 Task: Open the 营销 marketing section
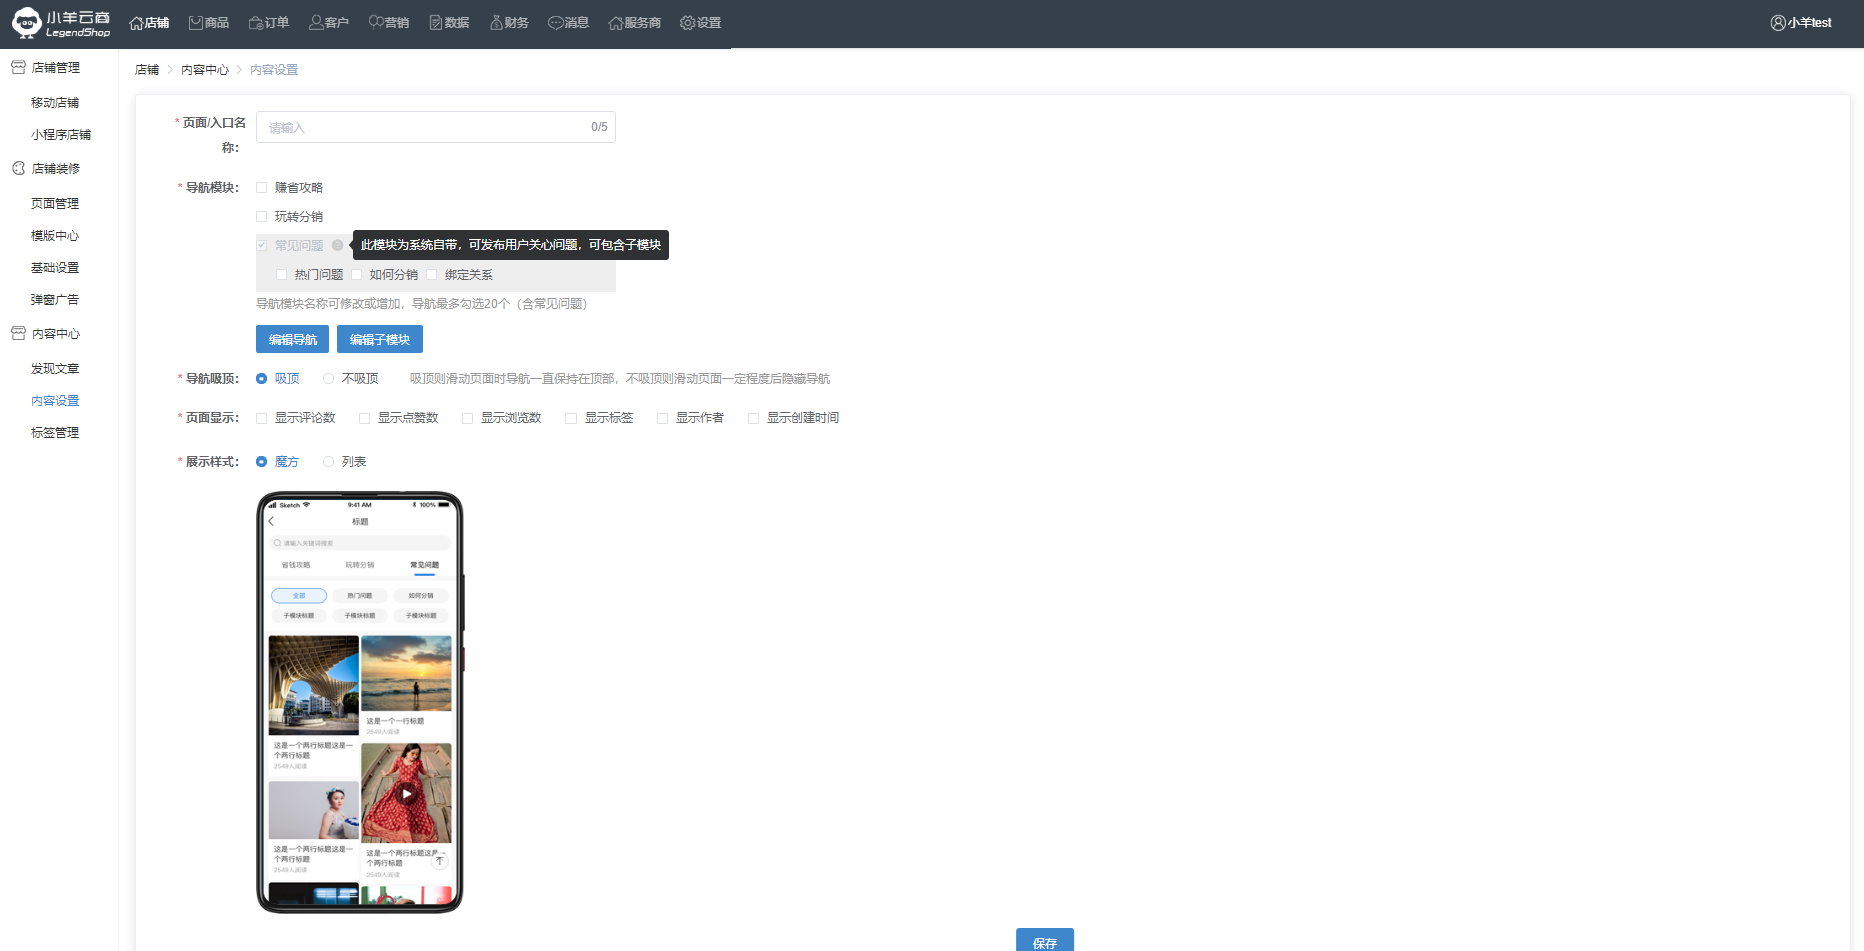[x=388, y=23]
